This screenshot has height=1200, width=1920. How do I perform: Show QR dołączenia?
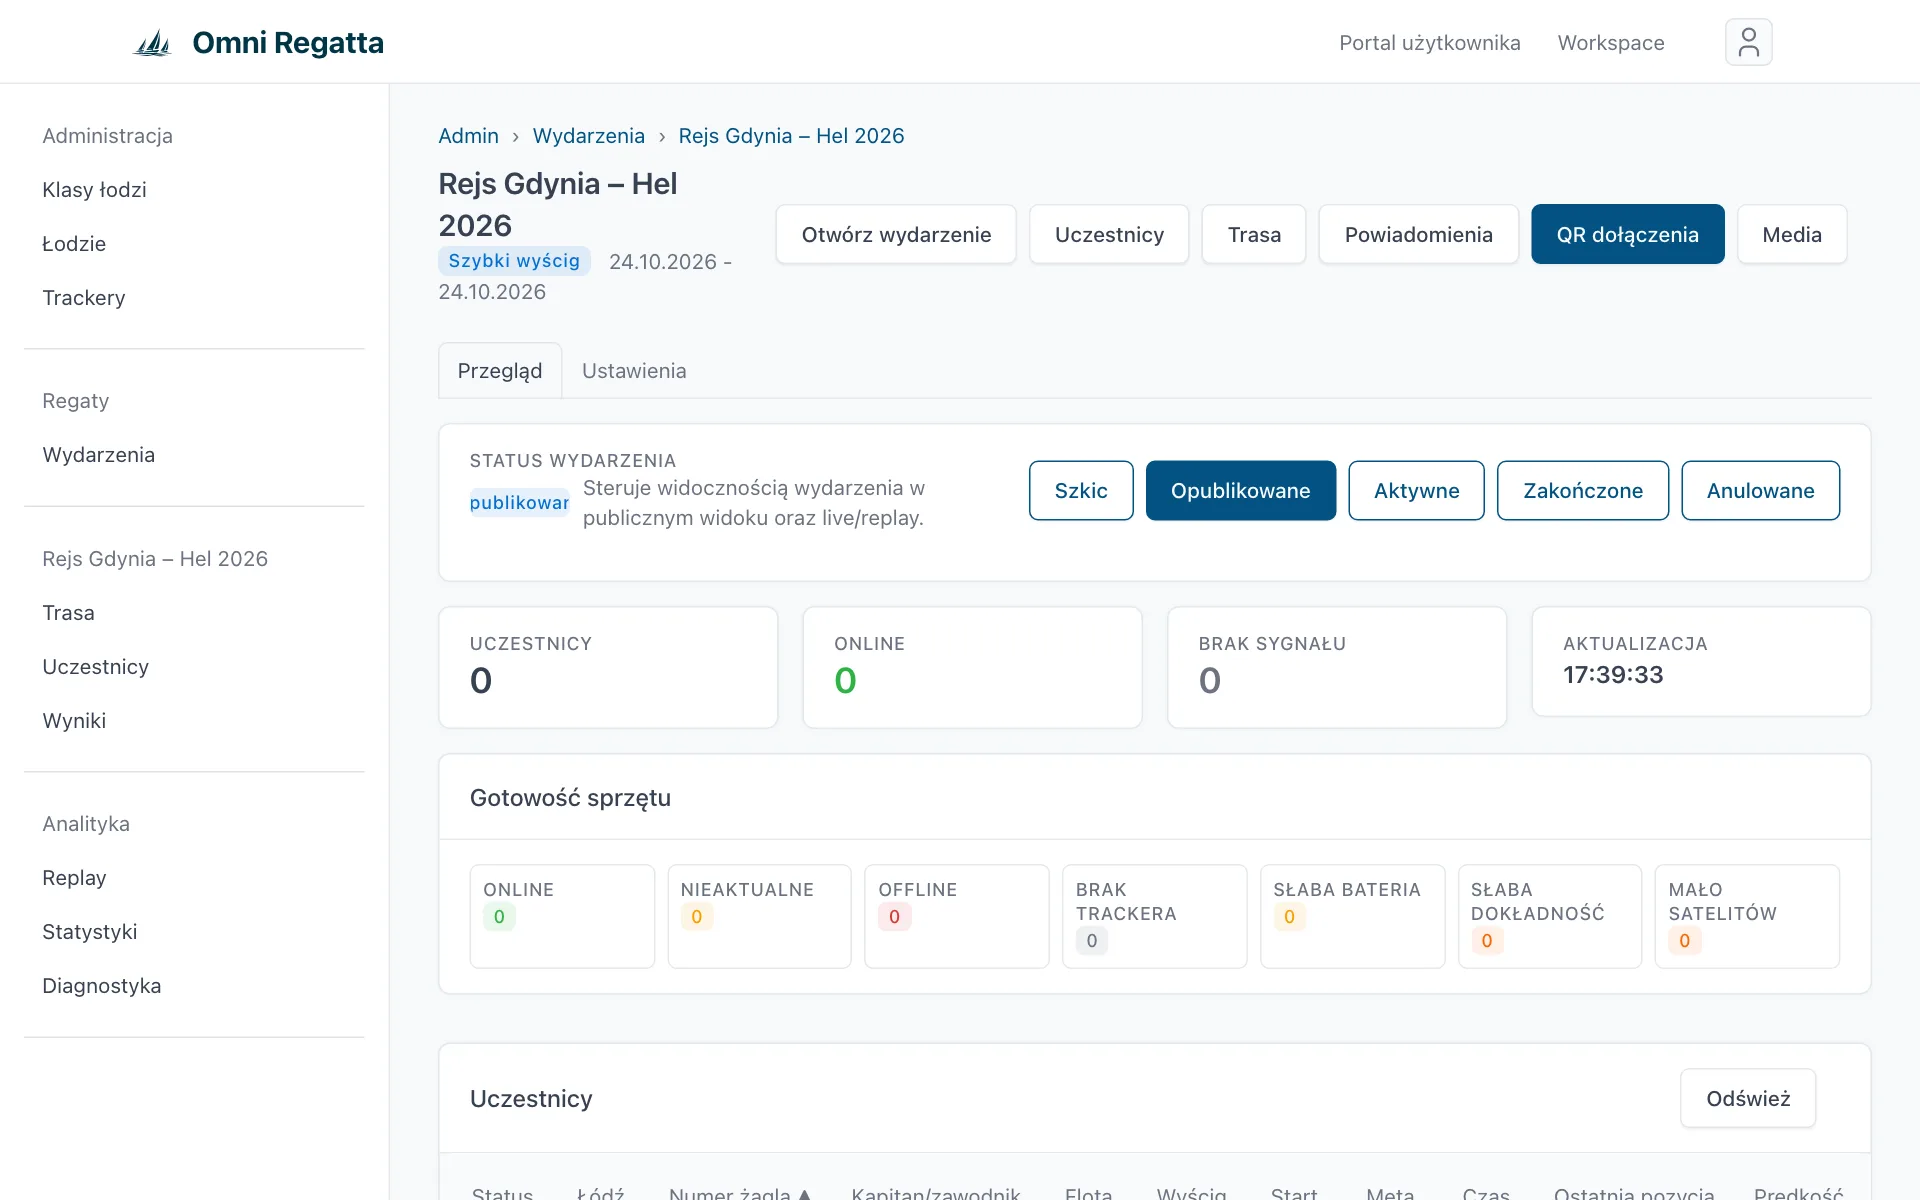coord(1627,234)
